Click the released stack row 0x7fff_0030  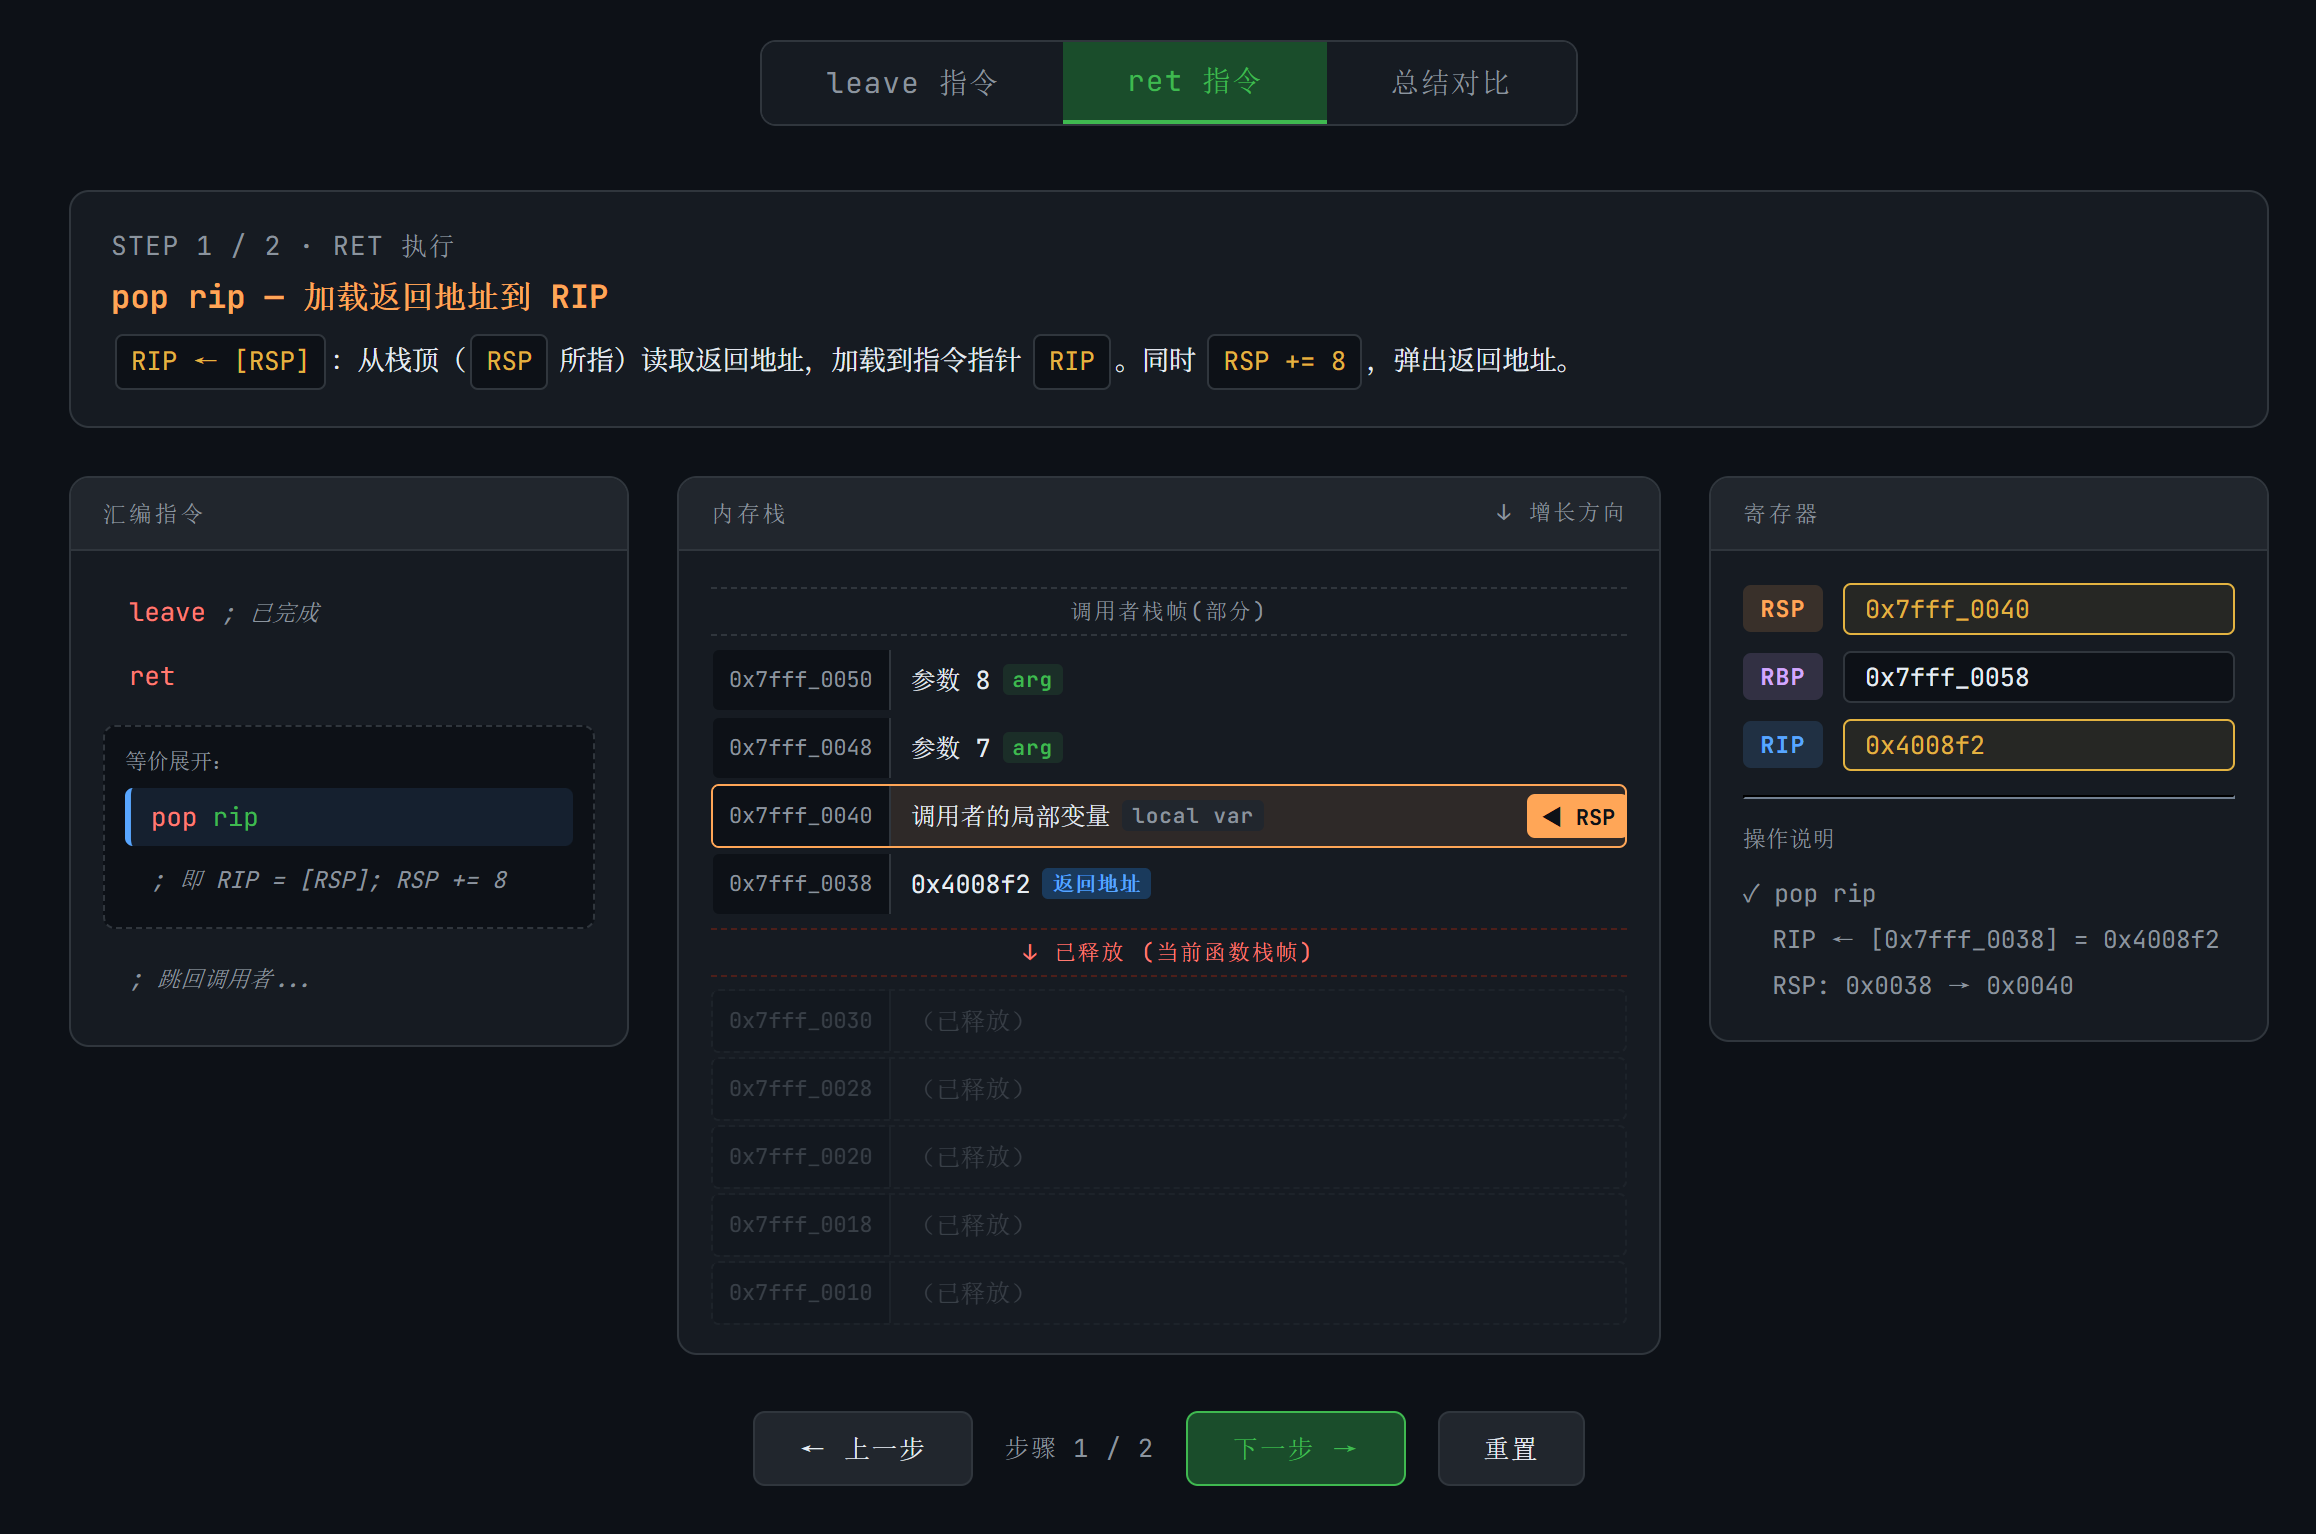(x=800, y=1021)
